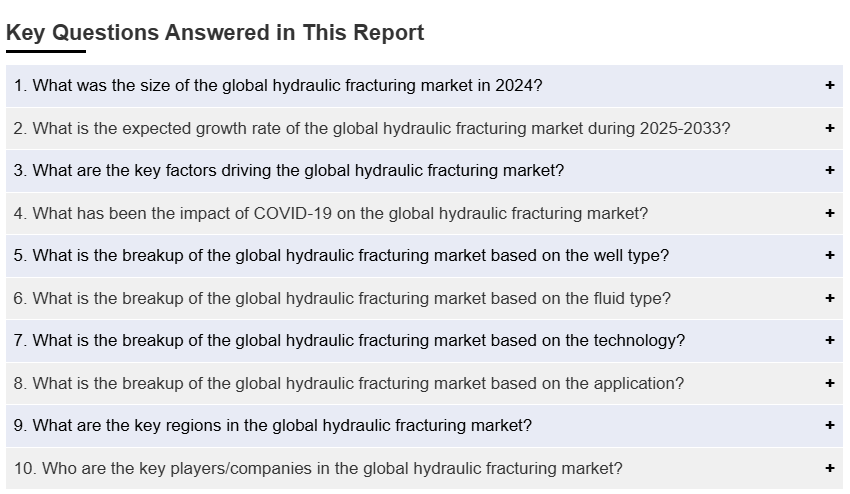Click plus icon on COVID-19 impact row
This screenshot has width=850, height=494.
[x=830, y=213]
